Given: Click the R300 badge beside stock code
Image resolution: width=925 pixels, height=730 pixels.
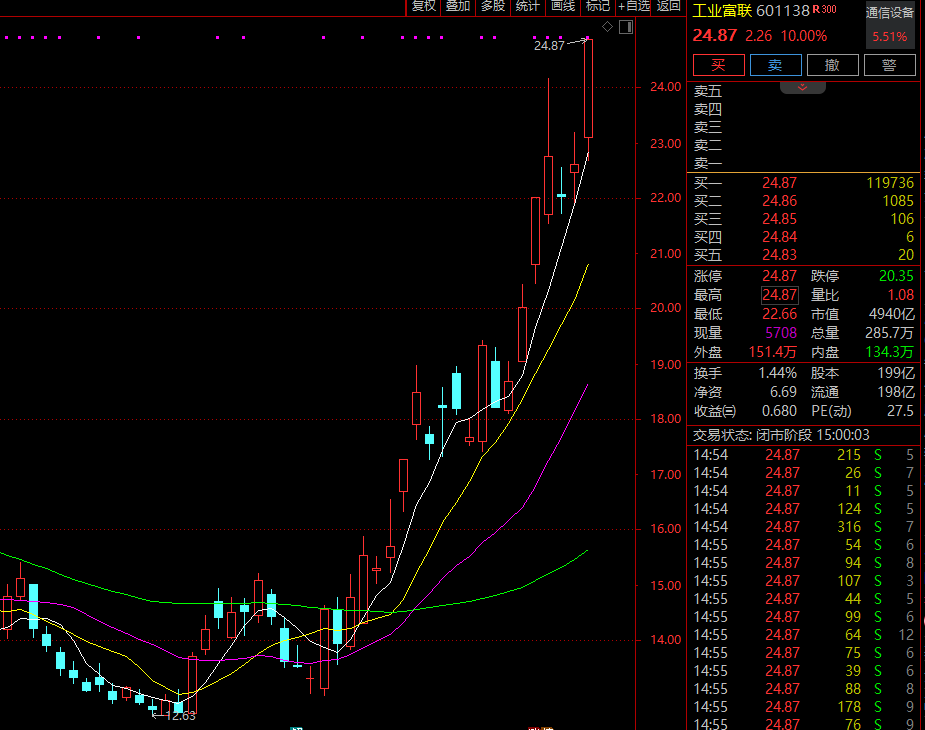Looking at the screenshot, I should tap(825, 10).
